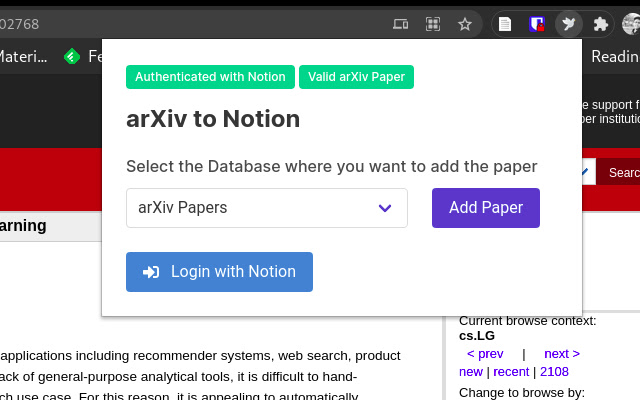640x400 pixels.
Task: Open the grid QR code icon in address bar
Action: (433, 24)
